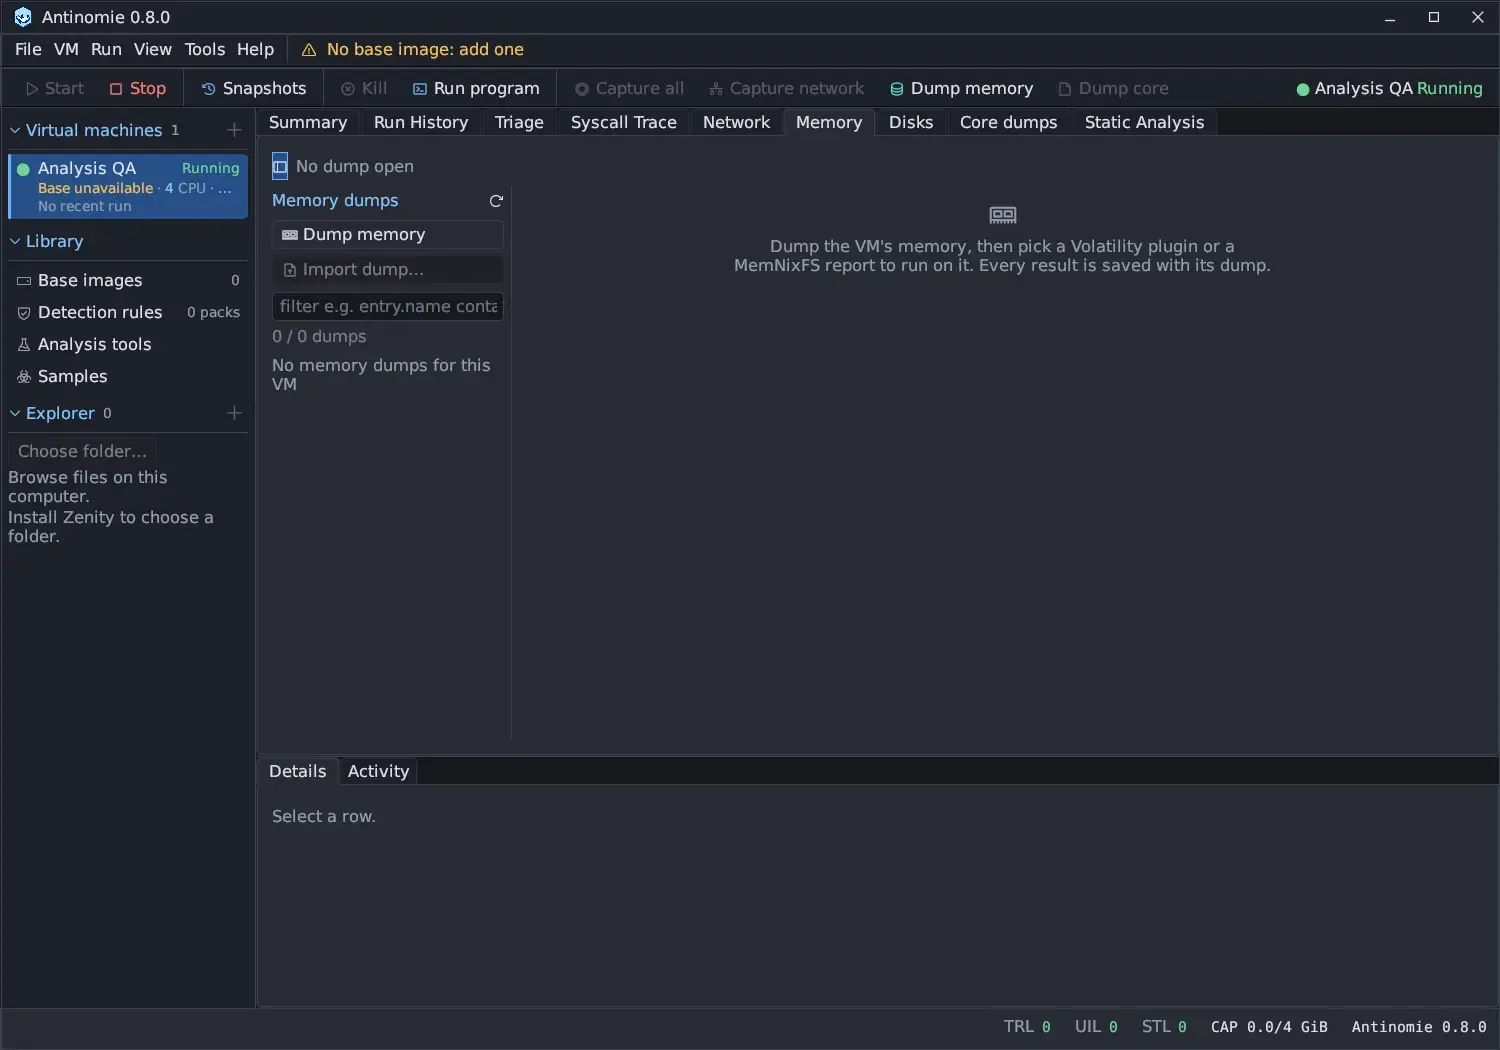Open Snapshots from the toolbar
Viewport: 1500px width, 1050px height.
254,88
